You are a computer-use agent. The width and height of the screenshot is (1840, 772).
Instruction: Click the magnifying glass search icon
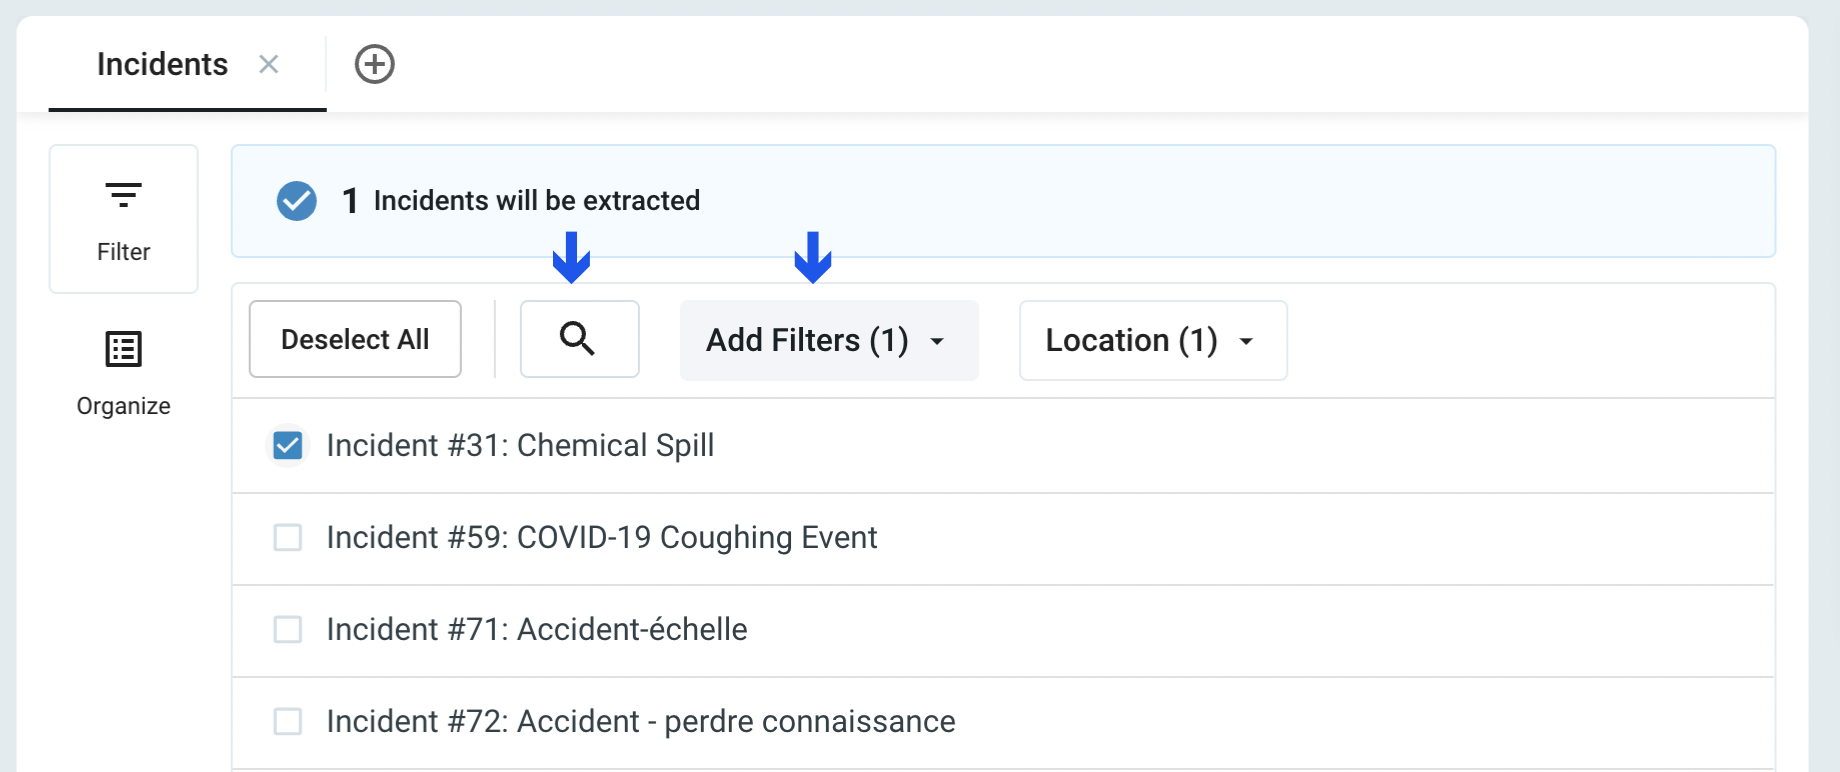578,340
